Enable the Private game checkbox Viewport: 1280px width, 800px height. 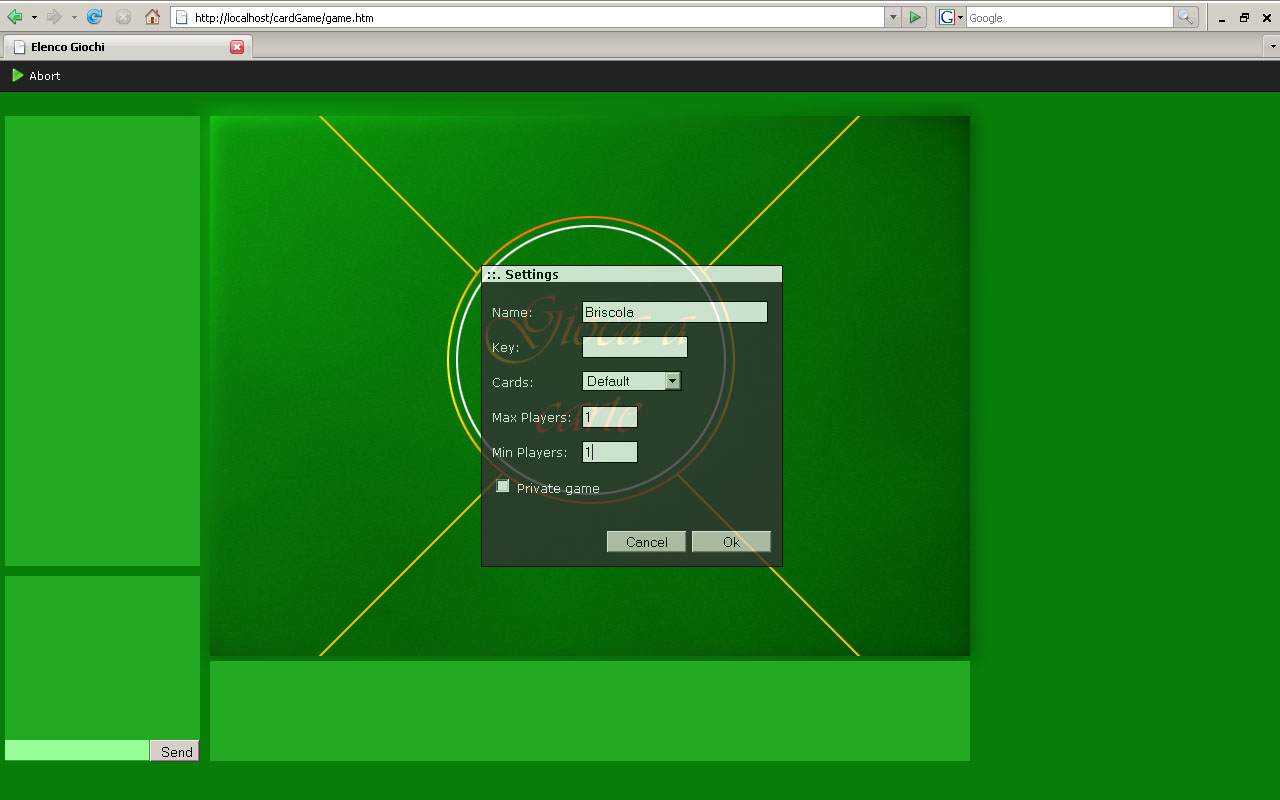click(x=503, y=486)
